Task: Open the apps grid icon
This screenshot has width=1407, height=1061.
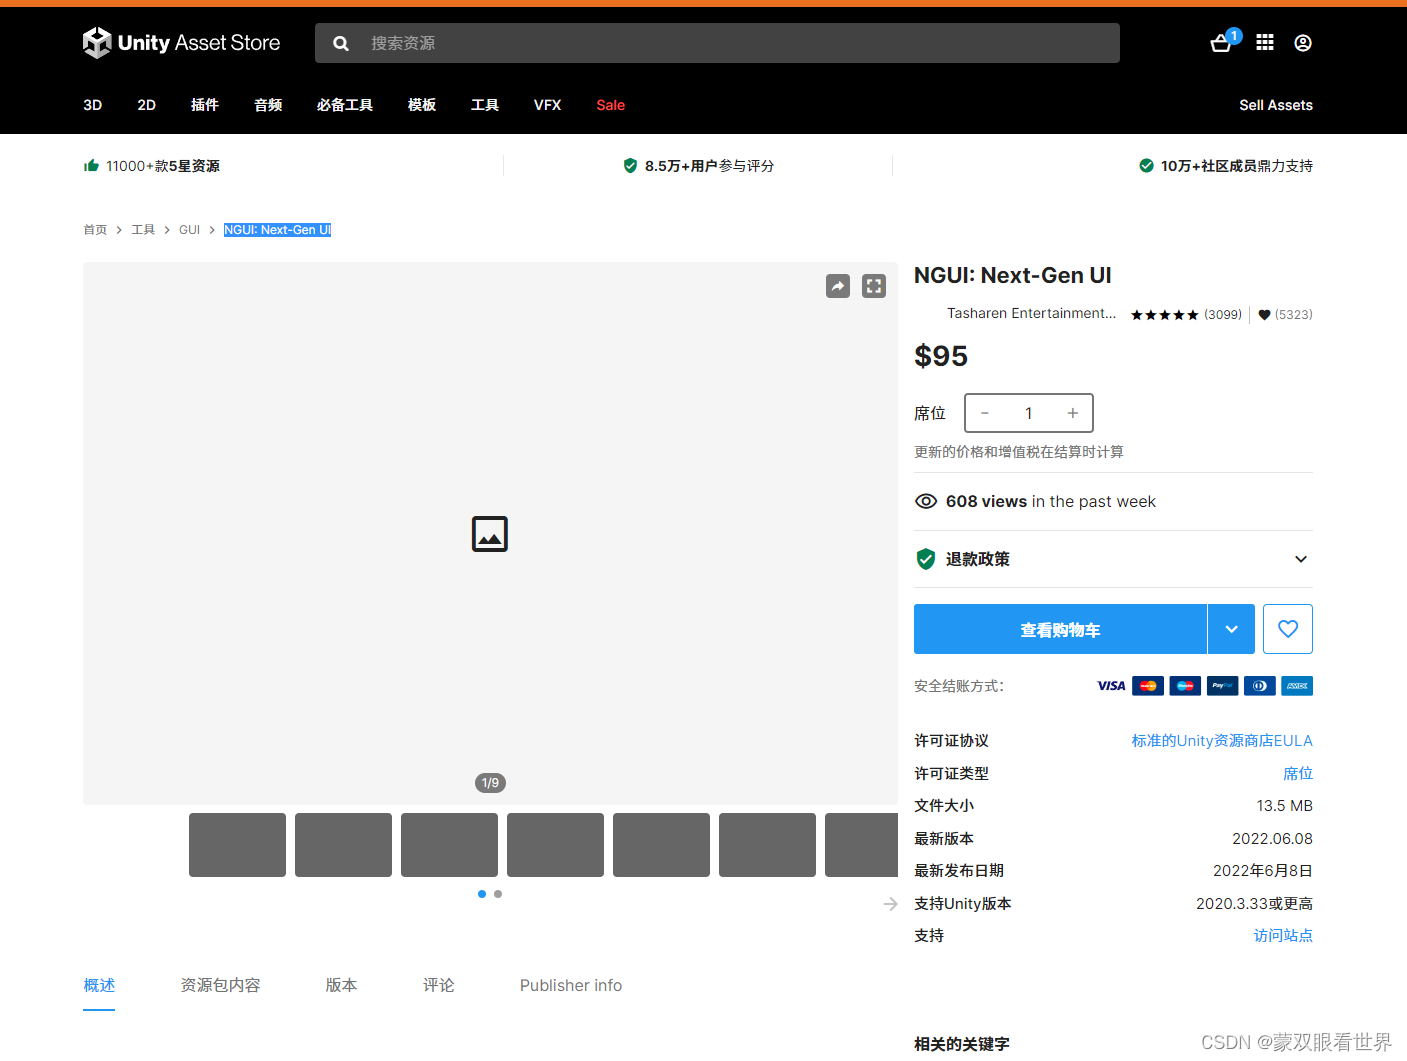Action: [1265, 42]
